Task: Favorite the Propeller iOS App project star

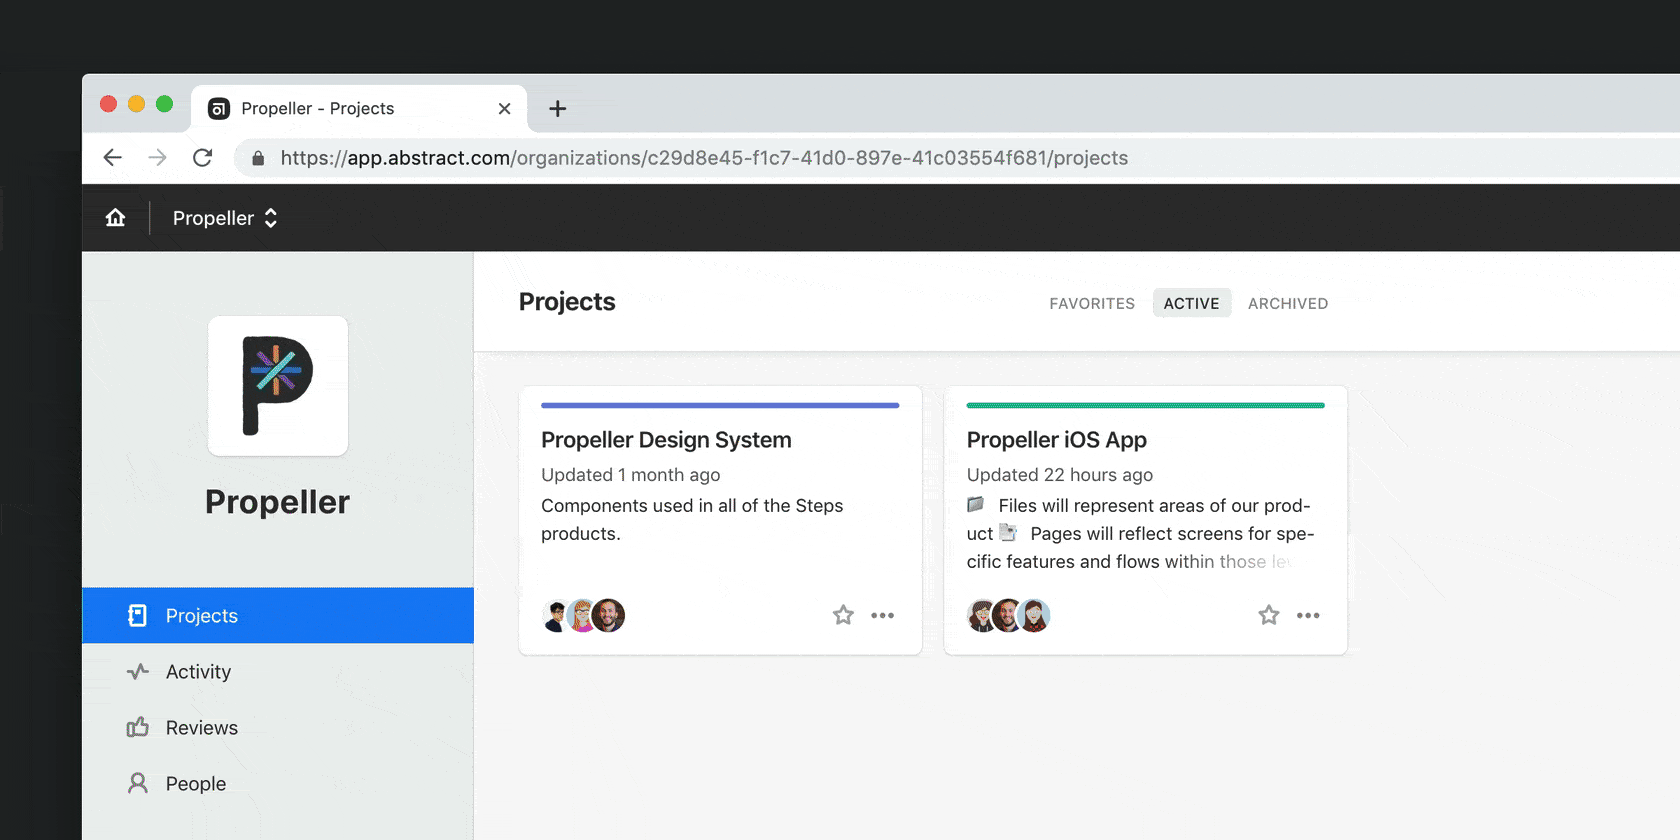Action: click(1269, 615)
